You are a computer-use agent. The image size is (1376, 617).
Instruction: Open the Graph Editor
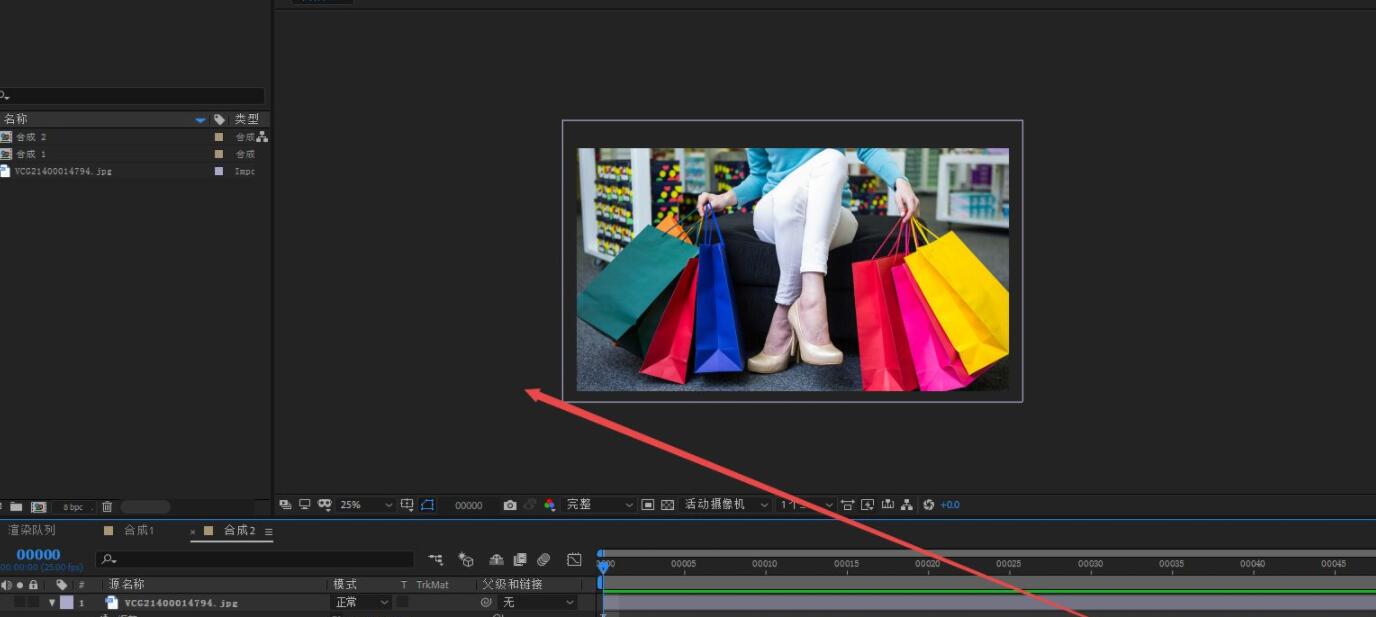574,560
